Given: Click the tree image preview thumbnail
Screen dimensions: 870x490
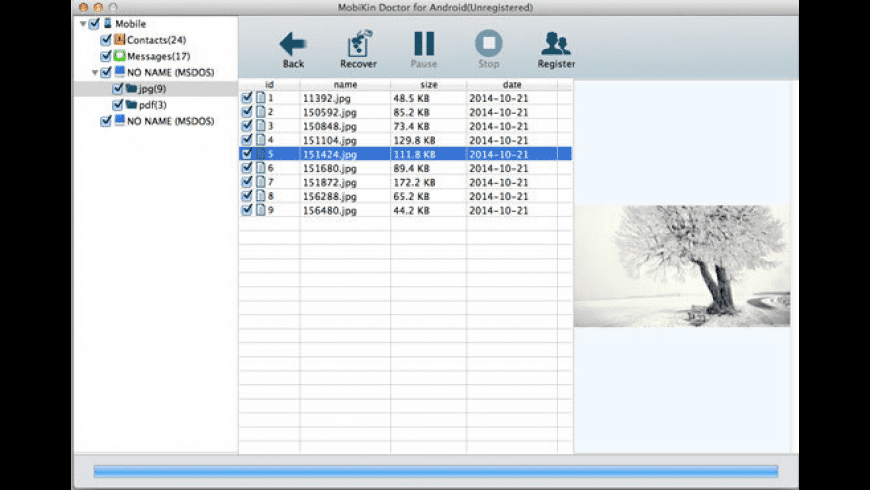Looking at the screenshot, I should pyautogui.click(x=682, y=266).
